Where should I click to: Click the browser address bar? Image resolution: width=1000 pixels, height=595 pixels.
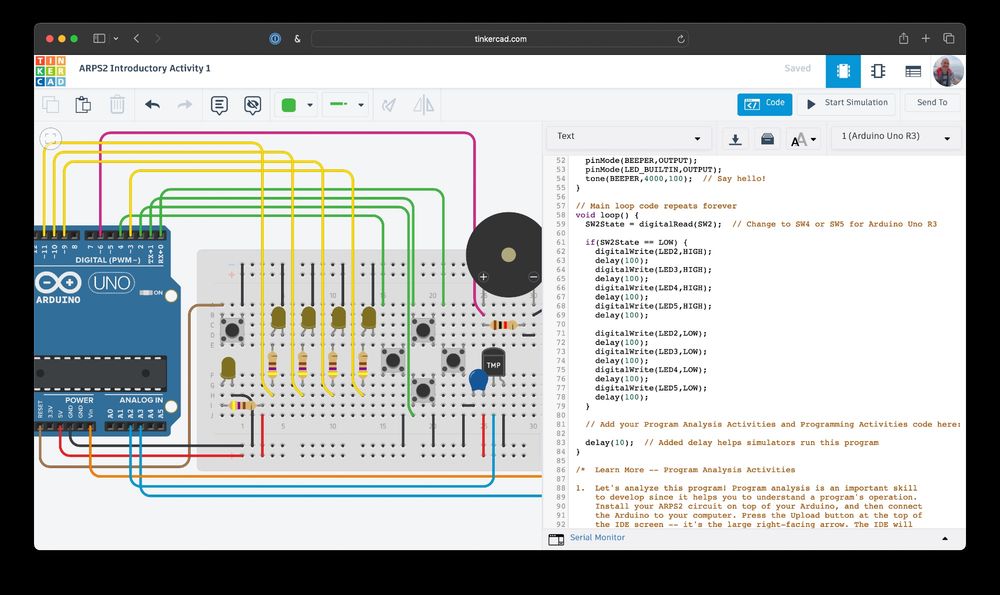click(500, 38)
